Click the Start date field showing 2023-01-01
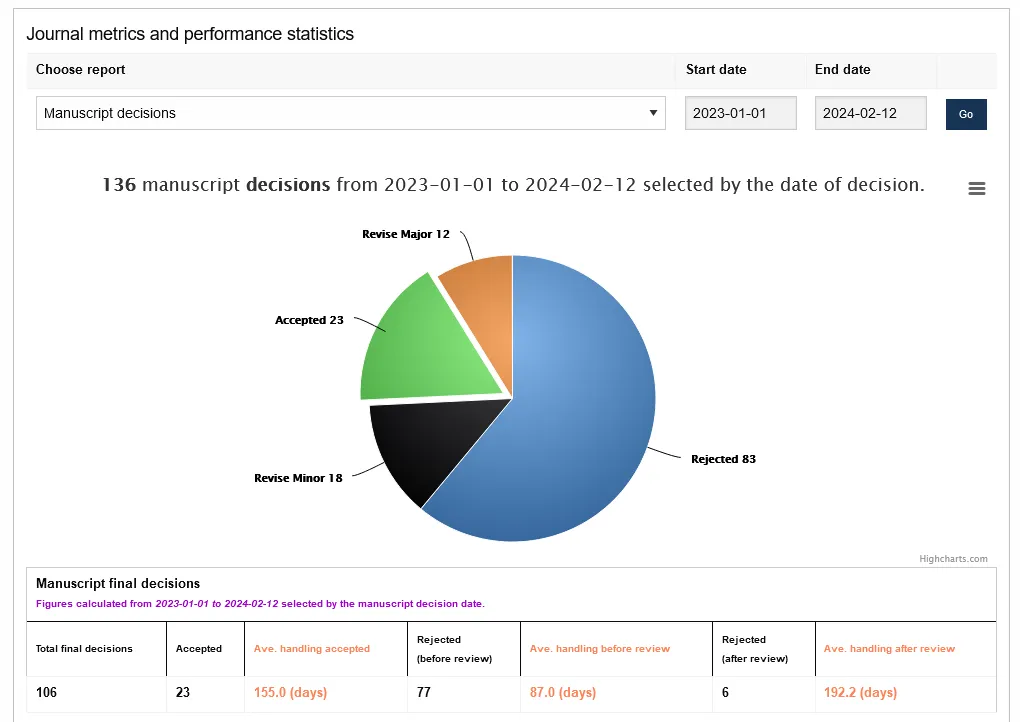Viewport: 1020px width, 722px height. point(740,113)
